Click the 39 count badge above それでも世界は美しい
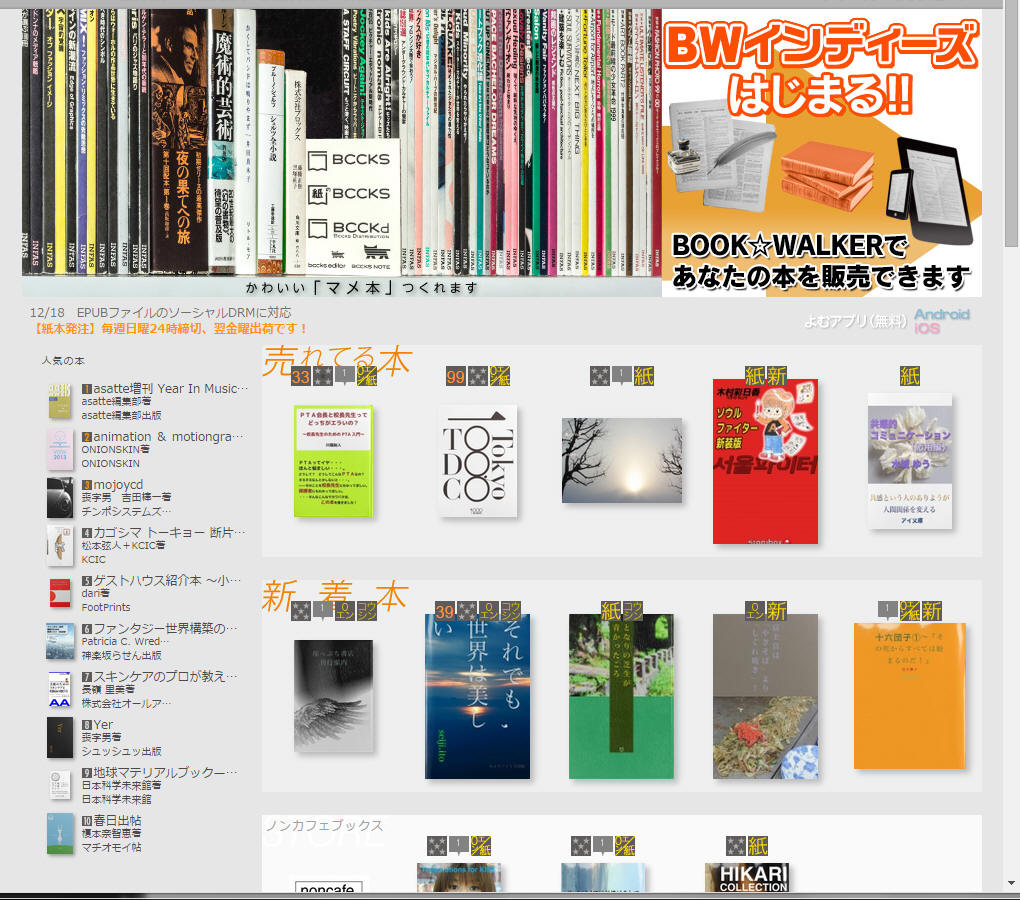 click(444, 611)
